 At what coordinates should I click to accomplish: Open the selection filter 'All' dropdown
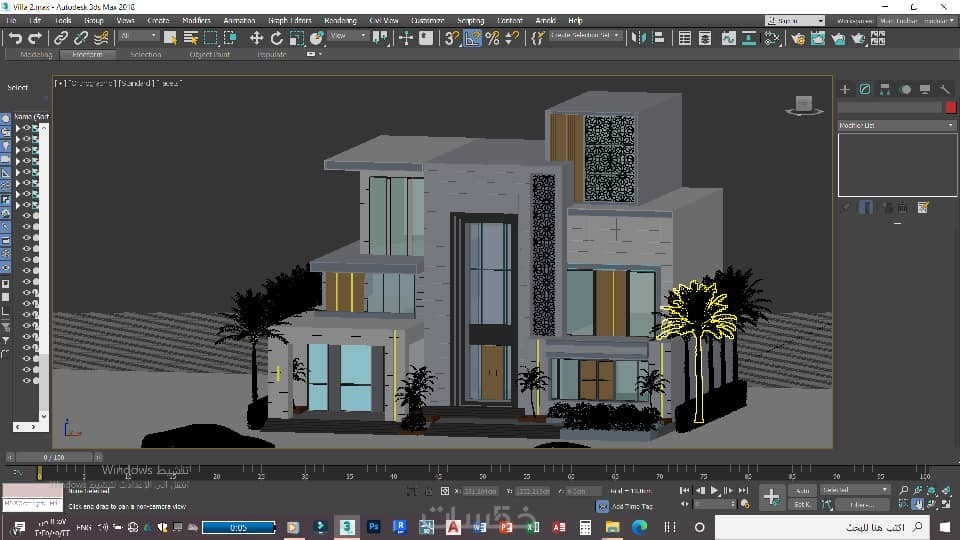click(x=138, y=36)
